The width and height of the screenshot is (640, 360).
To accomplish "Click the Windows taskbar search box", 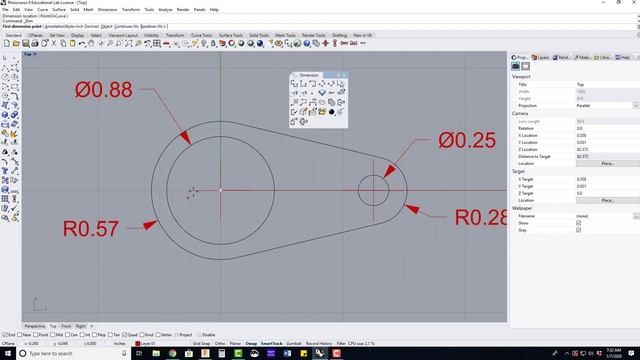I will click(x=73, y=353).
